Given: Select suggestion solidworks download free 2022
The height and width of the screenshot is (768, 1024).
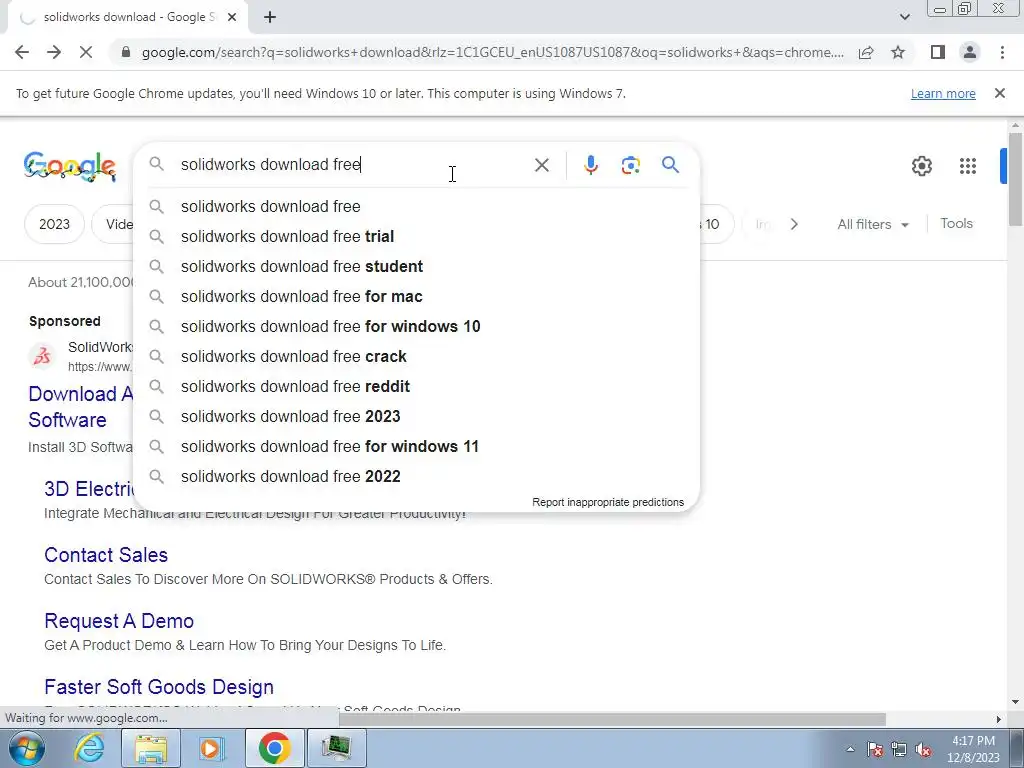Looking at the screenshot, I should 417,477.
